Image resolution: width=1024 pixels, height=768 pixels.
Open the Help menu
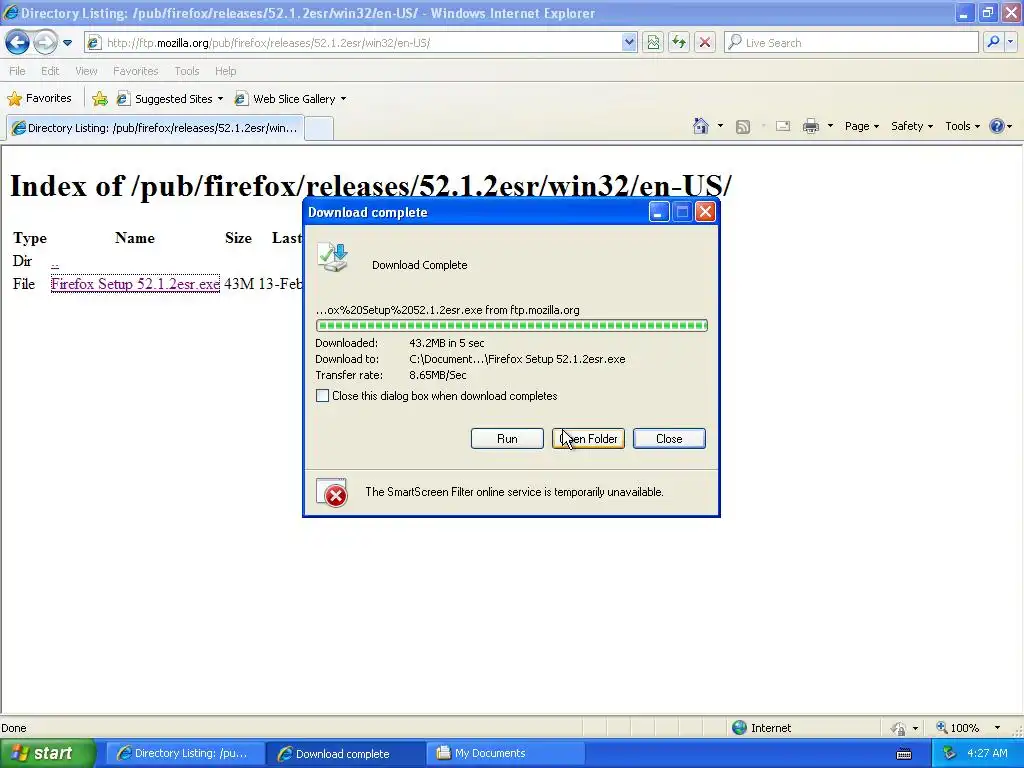coord(225,71)
